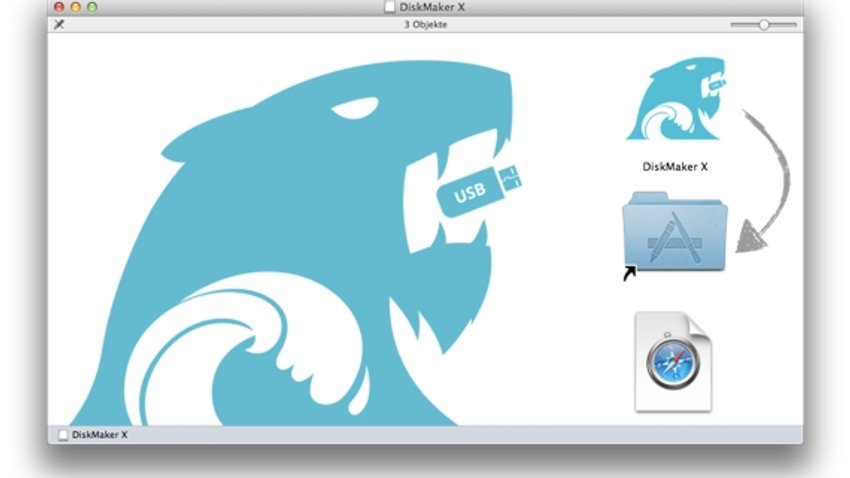The width and height of the screenshot is (850, 478).
Task: Click the DiskMaker X volume in path bar
Action: (x=93, y=435)
